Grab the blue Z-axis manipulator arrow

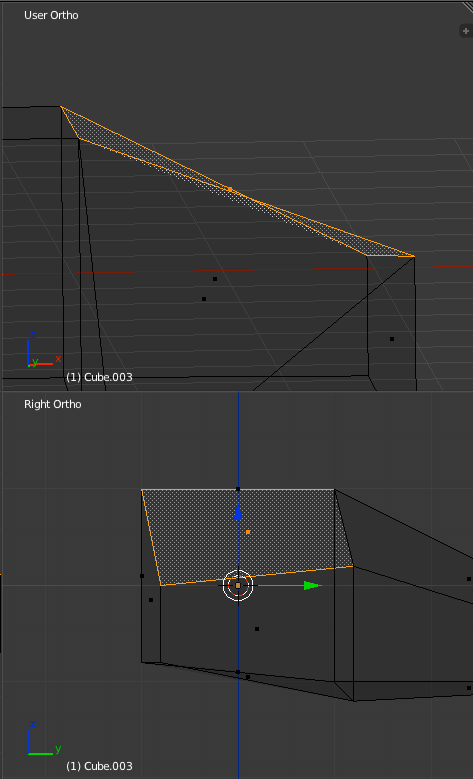[238, 512]
